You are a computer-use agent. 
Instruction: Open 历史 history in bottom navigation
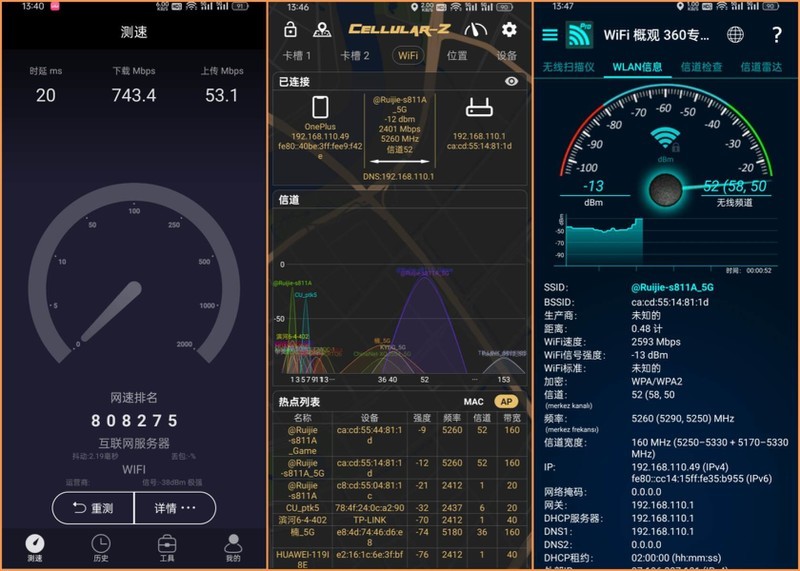pos(101,548)
